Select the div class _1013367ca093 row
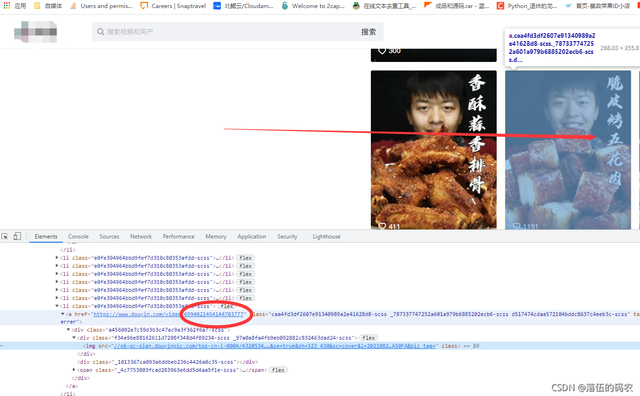The image size is (640, 396). (x=169, y=362)
